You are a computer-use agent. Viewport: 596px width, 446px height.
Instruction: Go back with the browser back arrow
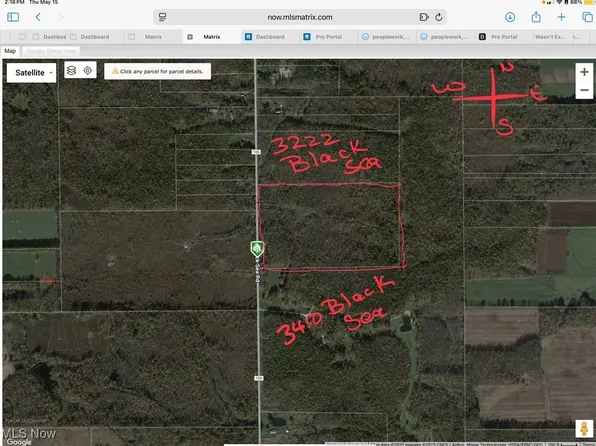point(38,17)
